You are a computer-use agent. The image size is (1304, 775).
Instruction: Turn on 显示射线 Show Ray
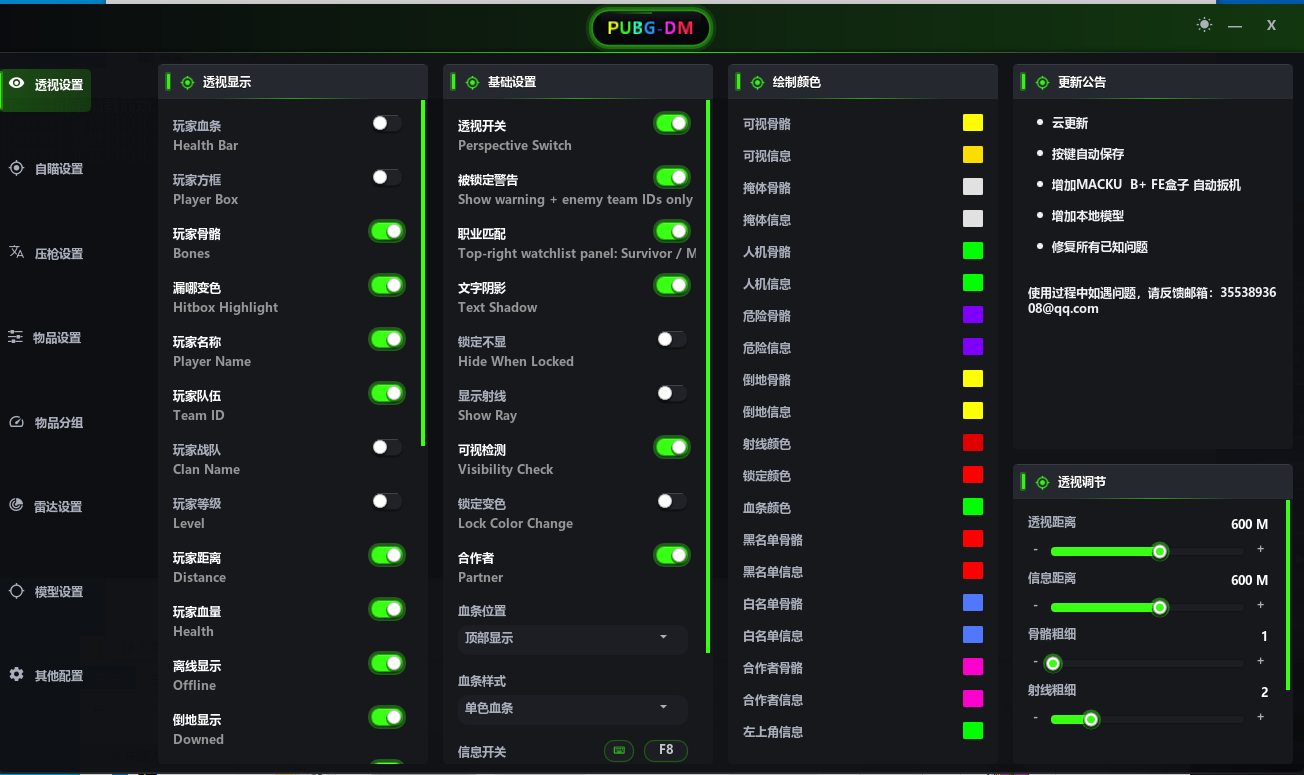(x=672, y=394)
